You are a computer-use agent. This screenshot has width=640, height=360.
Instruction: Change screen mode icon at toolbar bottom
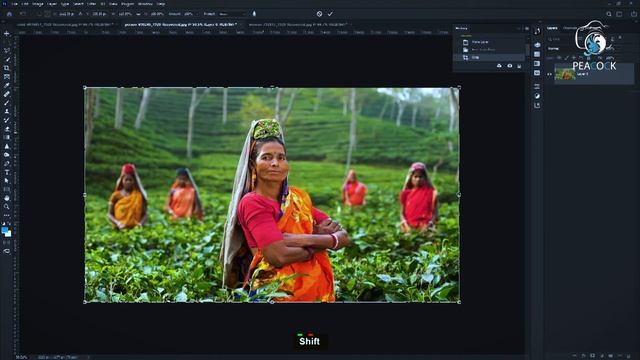coord(7,251)
